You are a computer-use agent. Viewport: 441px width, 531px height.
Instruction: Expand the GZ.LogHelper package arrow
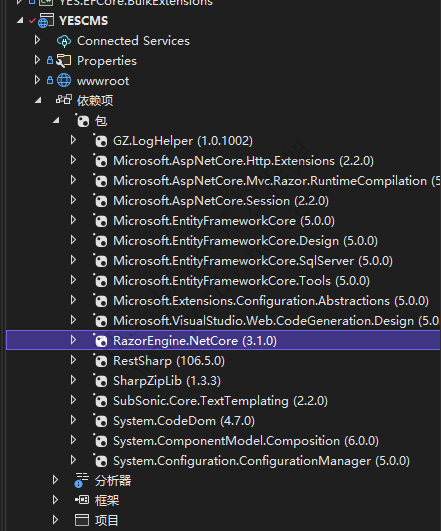73,140
